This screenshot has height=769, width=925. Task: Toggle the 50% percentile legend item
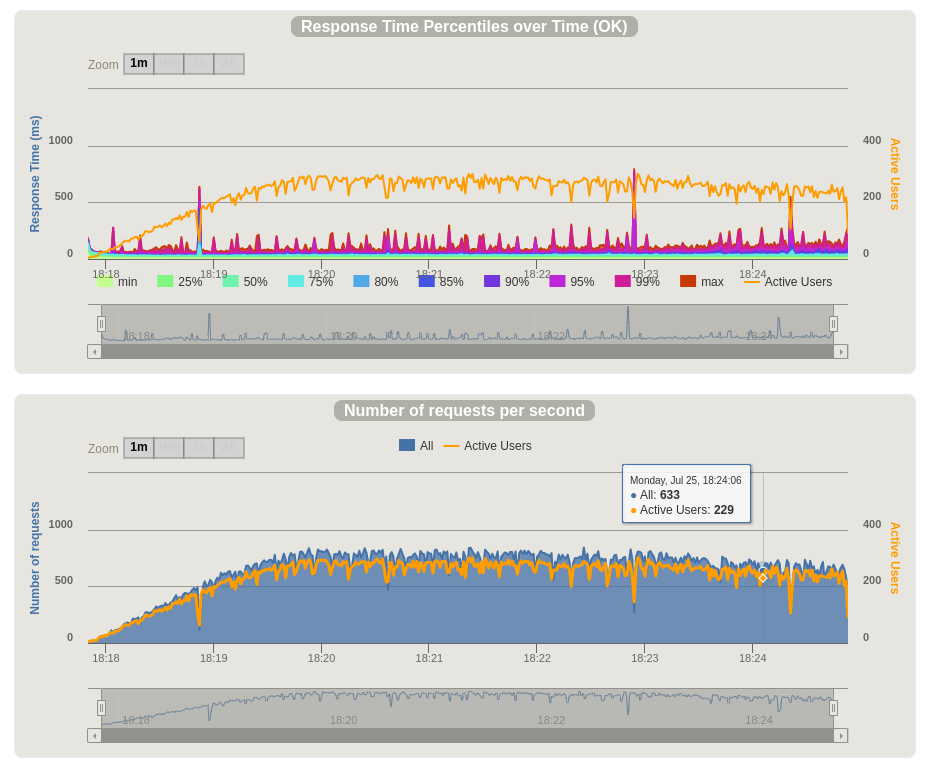click(x=231, y=282)
